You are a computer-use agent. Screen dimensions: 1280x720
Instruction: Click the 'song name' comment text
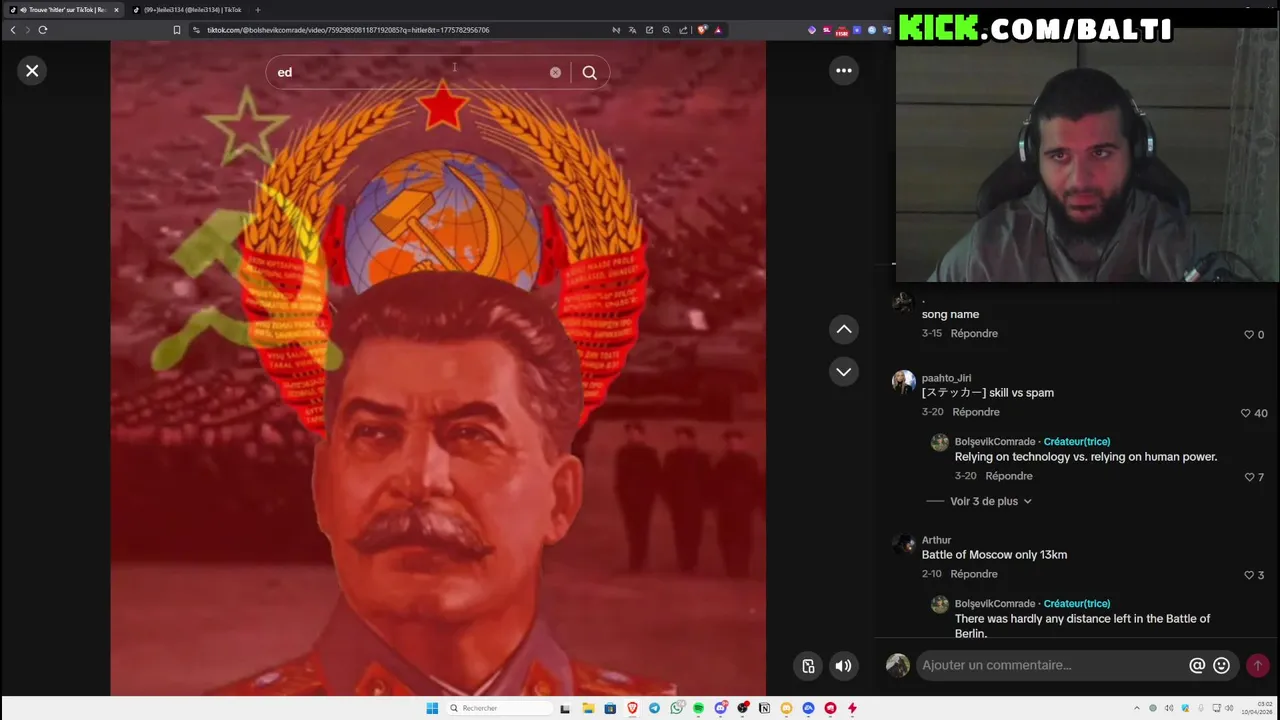pos(950,314)
